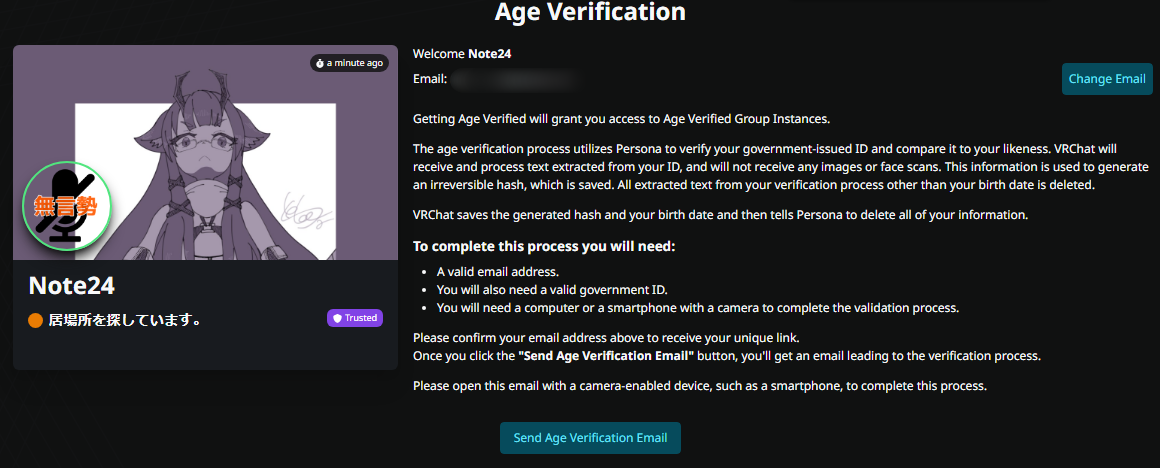1160x468 pixels.
Task: Click the Age Verification page heading
Action: click(590, 13)
